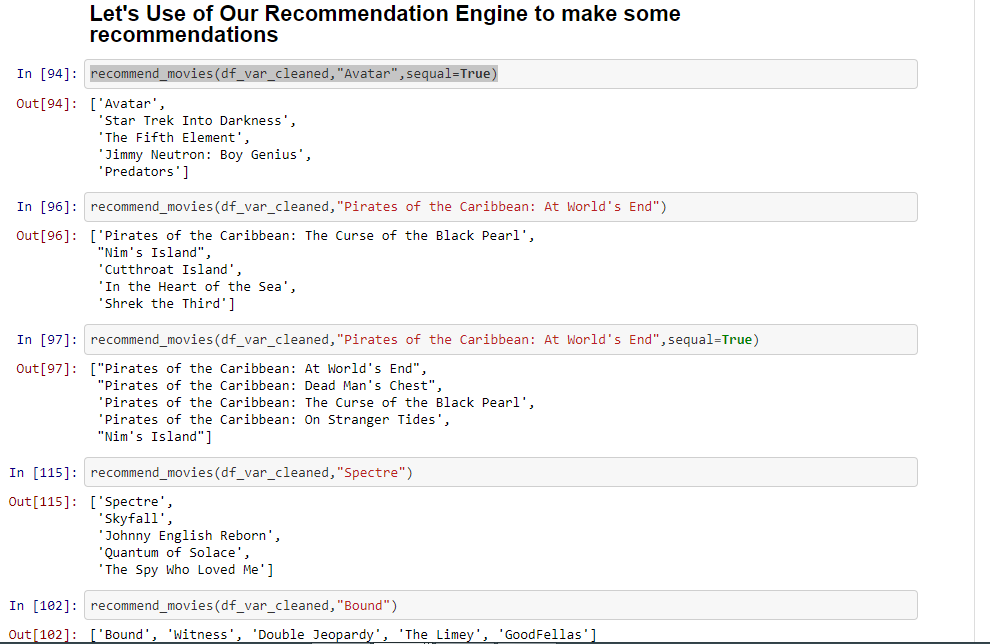Click the Out[115] output prompt
This screenshot has height=644, width=990.
pos(43,502)
